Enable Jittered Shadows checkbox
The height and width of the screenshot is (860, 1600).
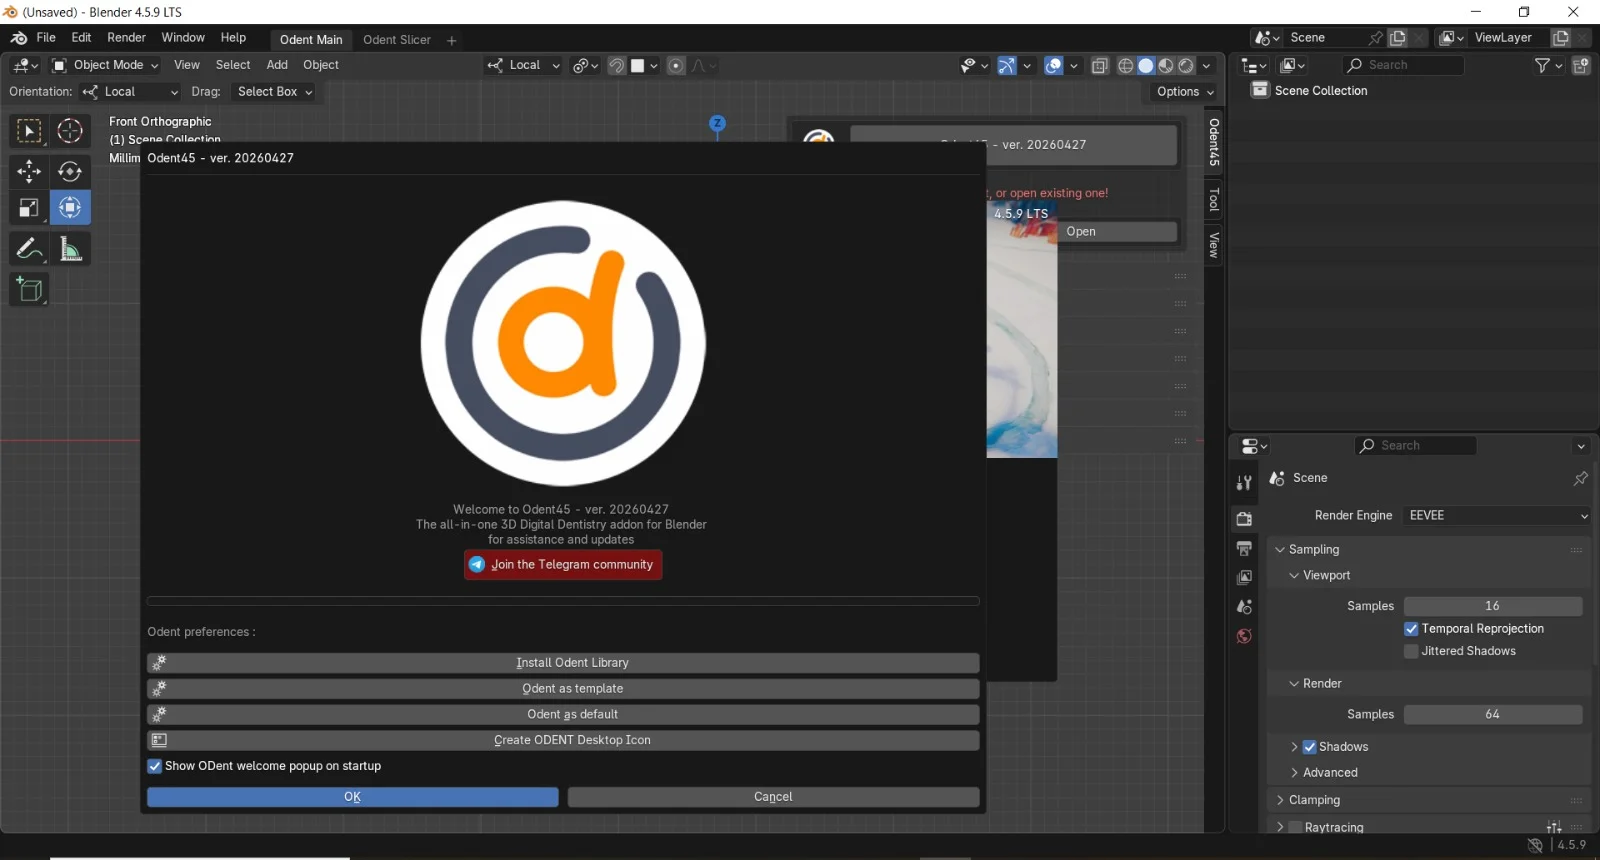[x=1411, y=651]
